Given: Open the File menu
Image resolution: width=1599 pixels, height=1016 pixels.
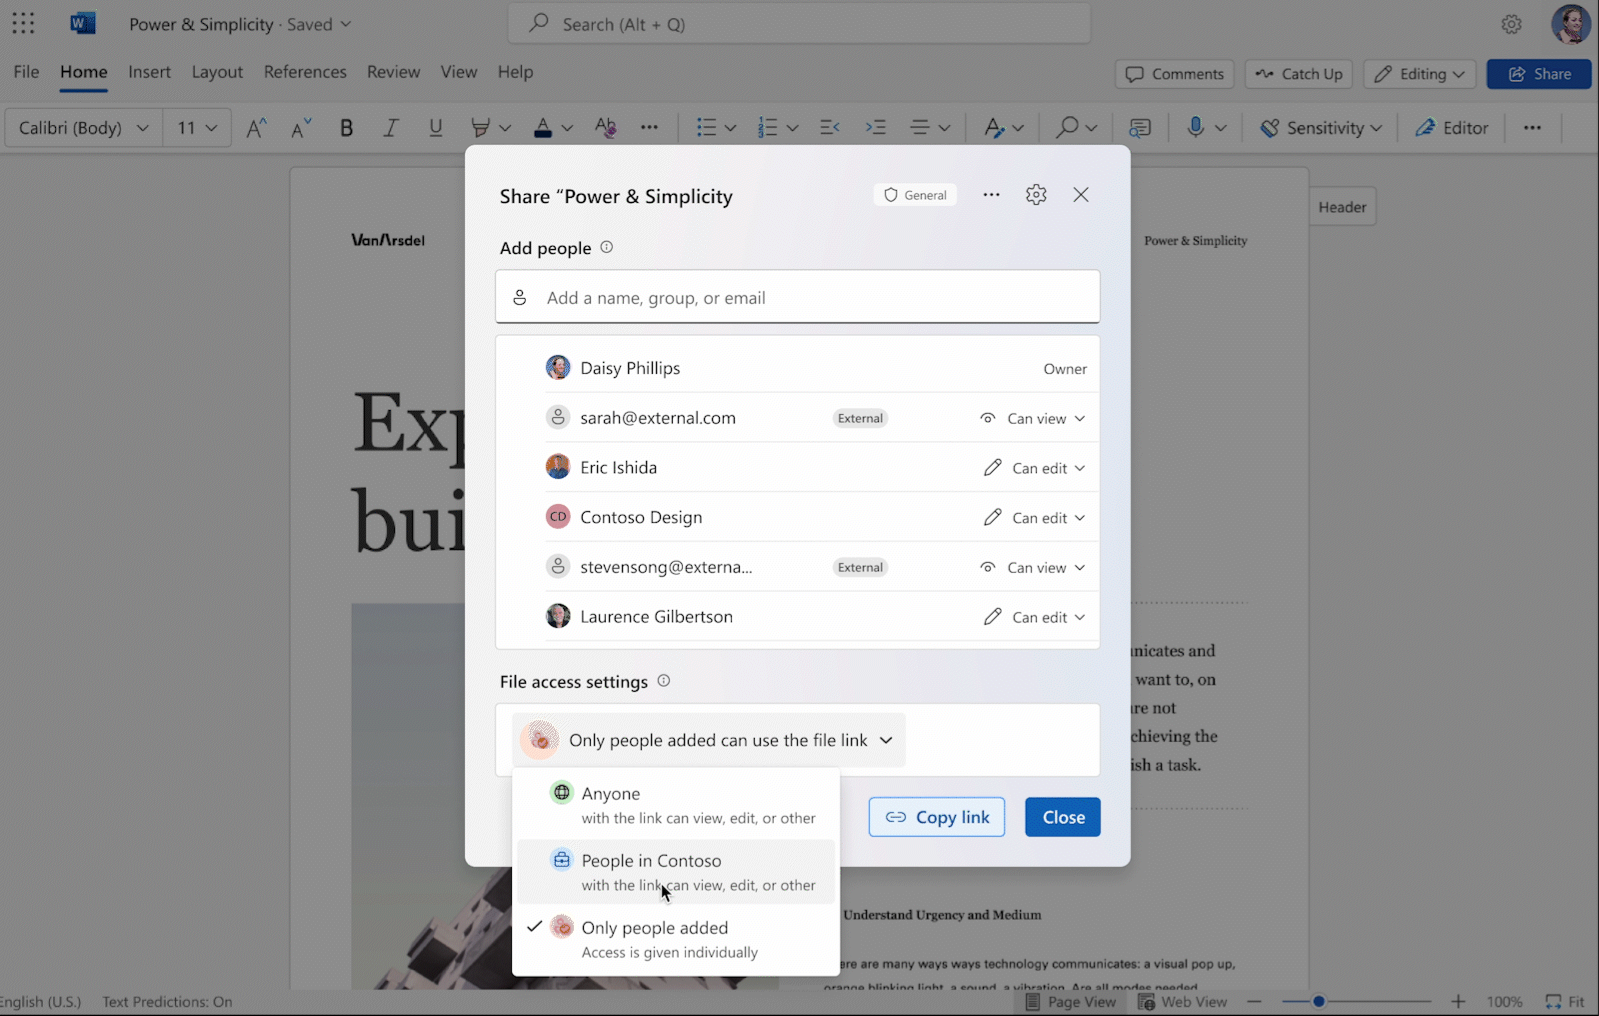Looking at the screenshot, I should [26, 72].
